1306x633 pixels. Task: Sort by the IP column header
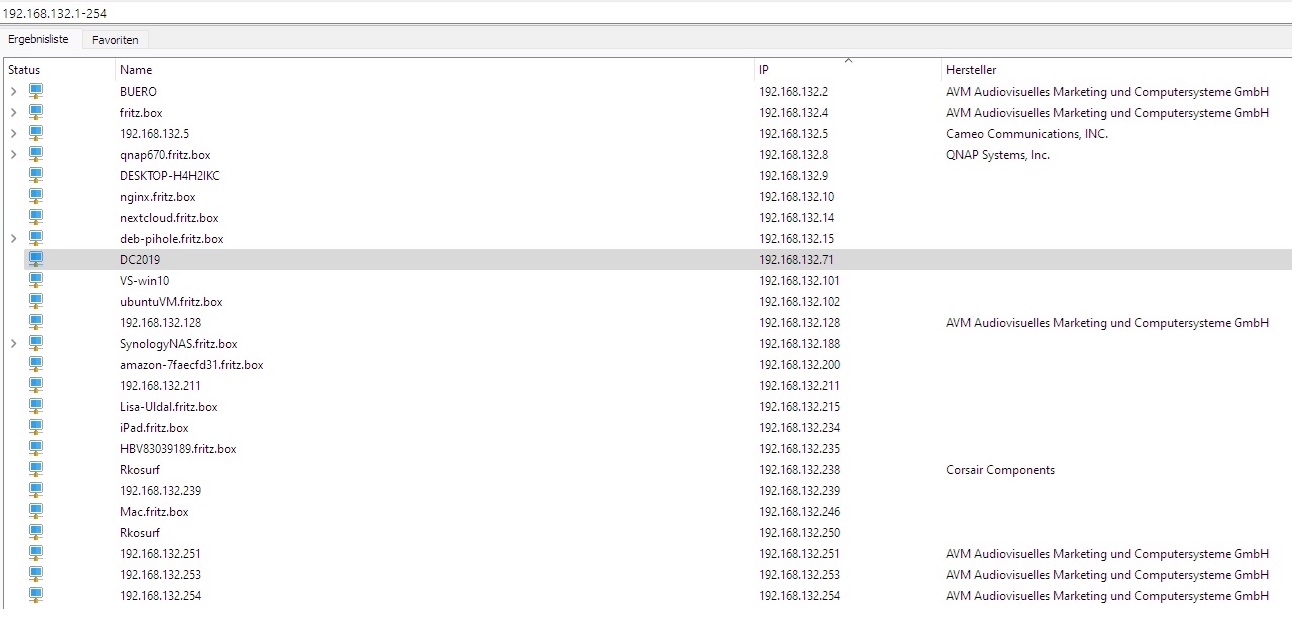click(x=764, y=70)
